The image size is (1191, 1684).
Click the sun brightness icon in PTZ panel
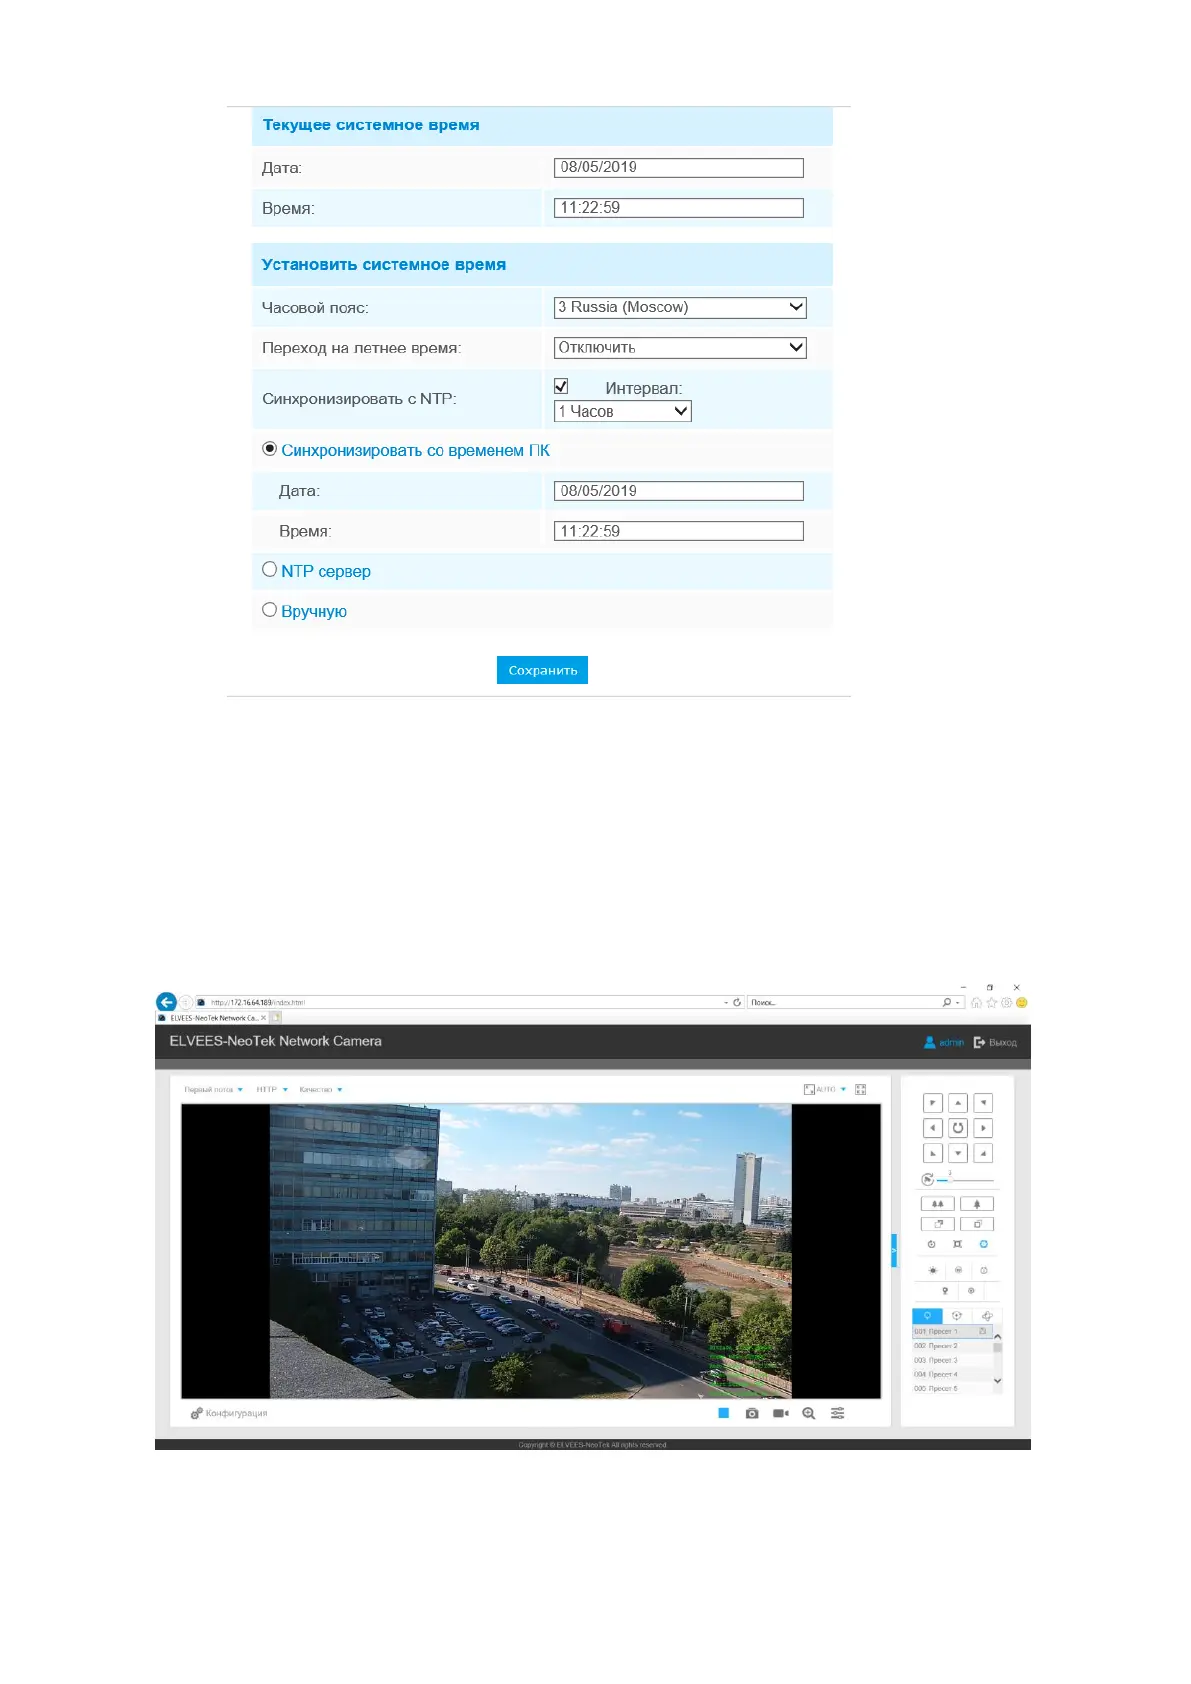[933, 1270]
